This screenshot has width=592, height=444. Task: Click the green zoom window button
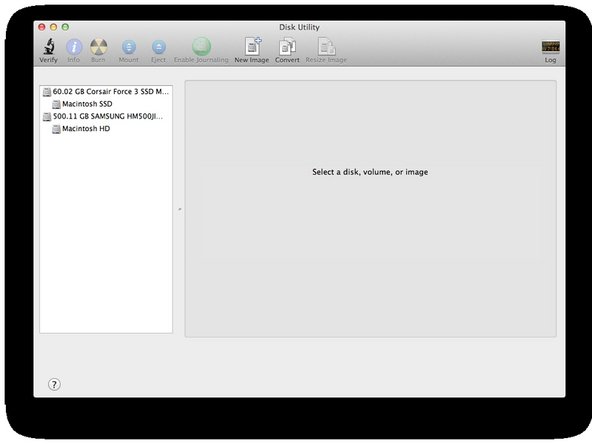pyautogui.click(x=65, y=27)
